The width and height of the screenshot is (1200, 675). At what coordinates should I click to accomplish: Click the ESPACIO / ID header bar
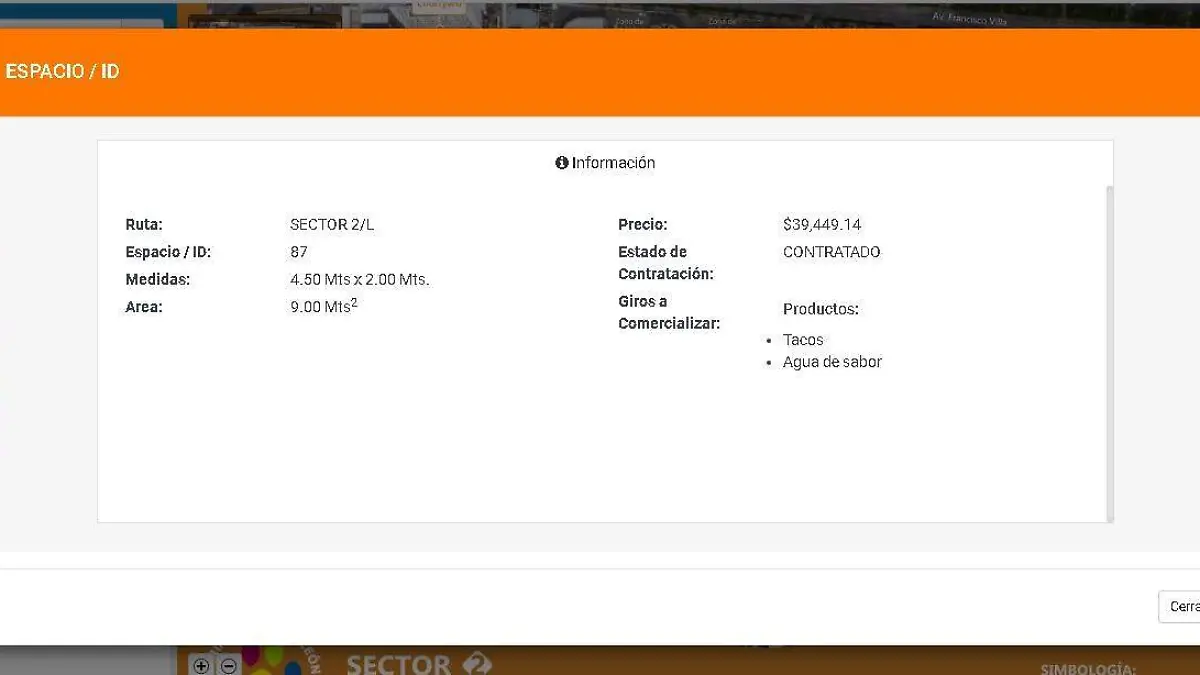(x=62, y=71)
